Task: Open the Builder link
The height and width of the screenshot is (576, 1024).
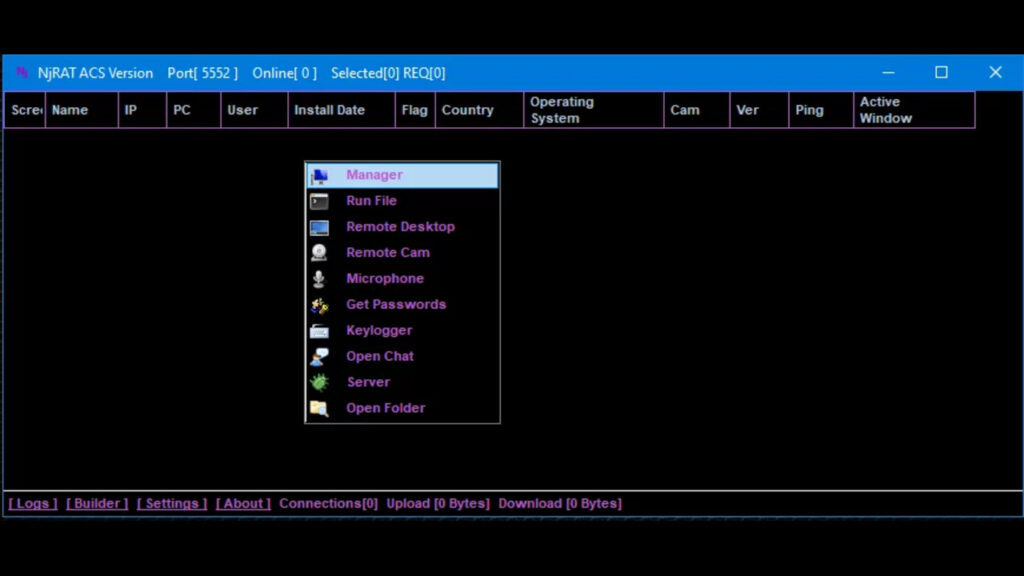Action: coord(97,504)
